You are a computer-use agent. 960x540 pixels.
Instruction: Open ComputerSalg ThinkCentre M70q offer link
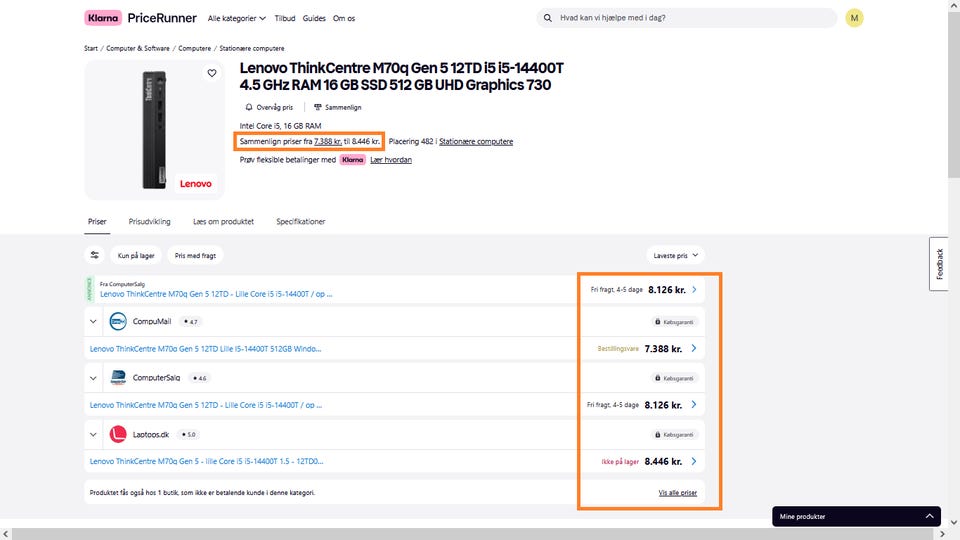pyautogui.click(x=206, y=405)
